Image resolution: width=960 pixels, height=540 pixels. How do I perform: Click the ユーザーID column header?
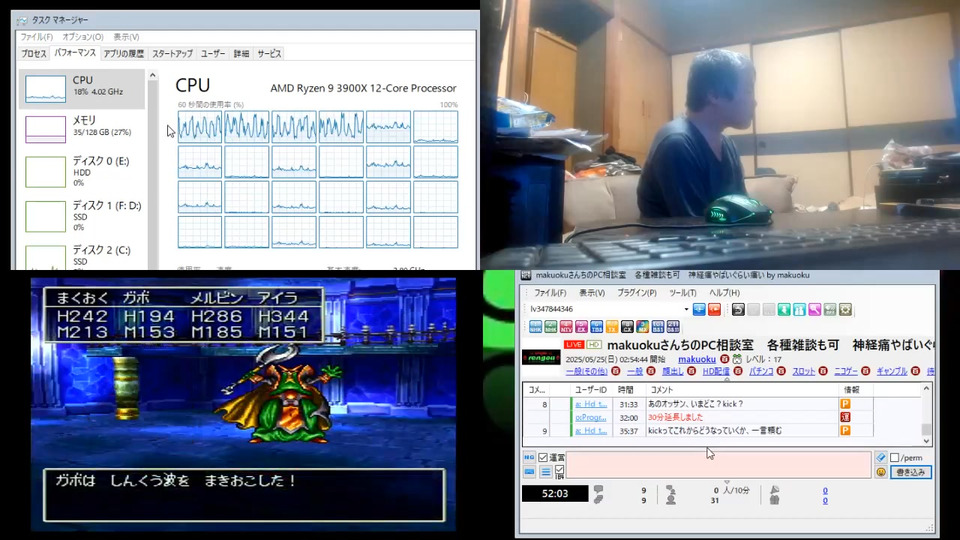pos(590,389)
